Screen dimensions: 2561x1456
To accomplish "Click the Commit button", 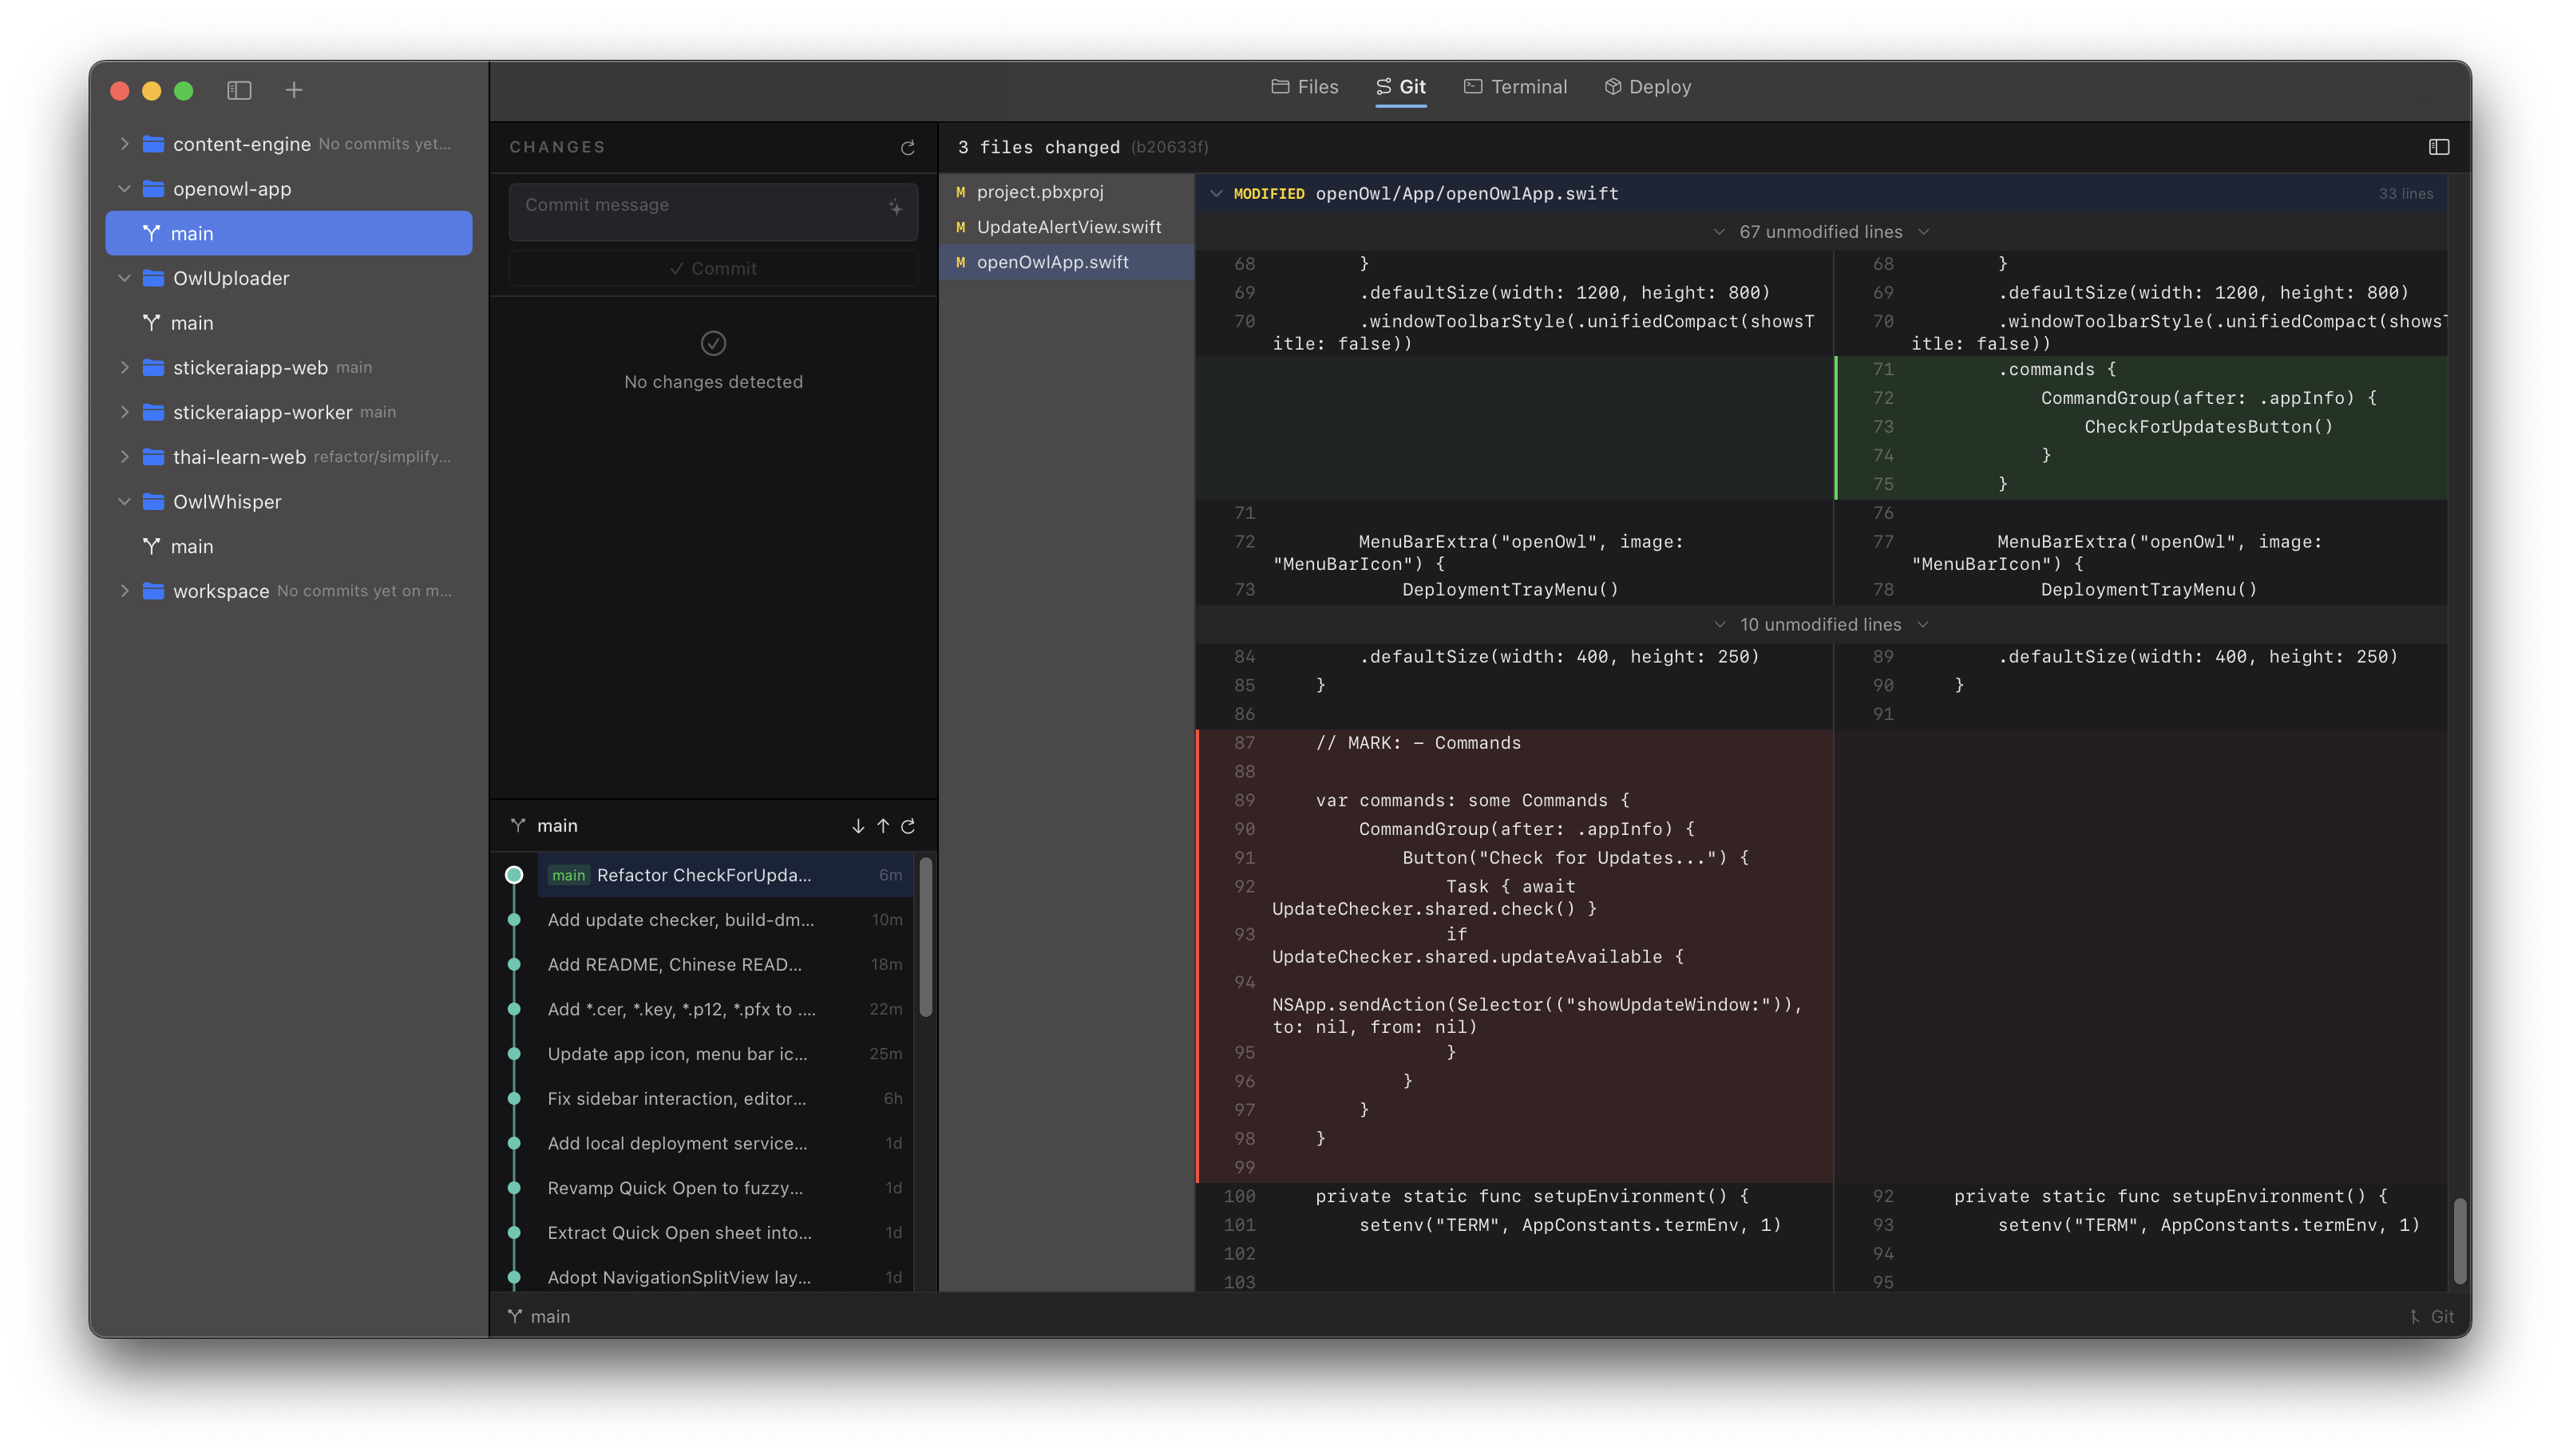I will click(x=713, y=269).
